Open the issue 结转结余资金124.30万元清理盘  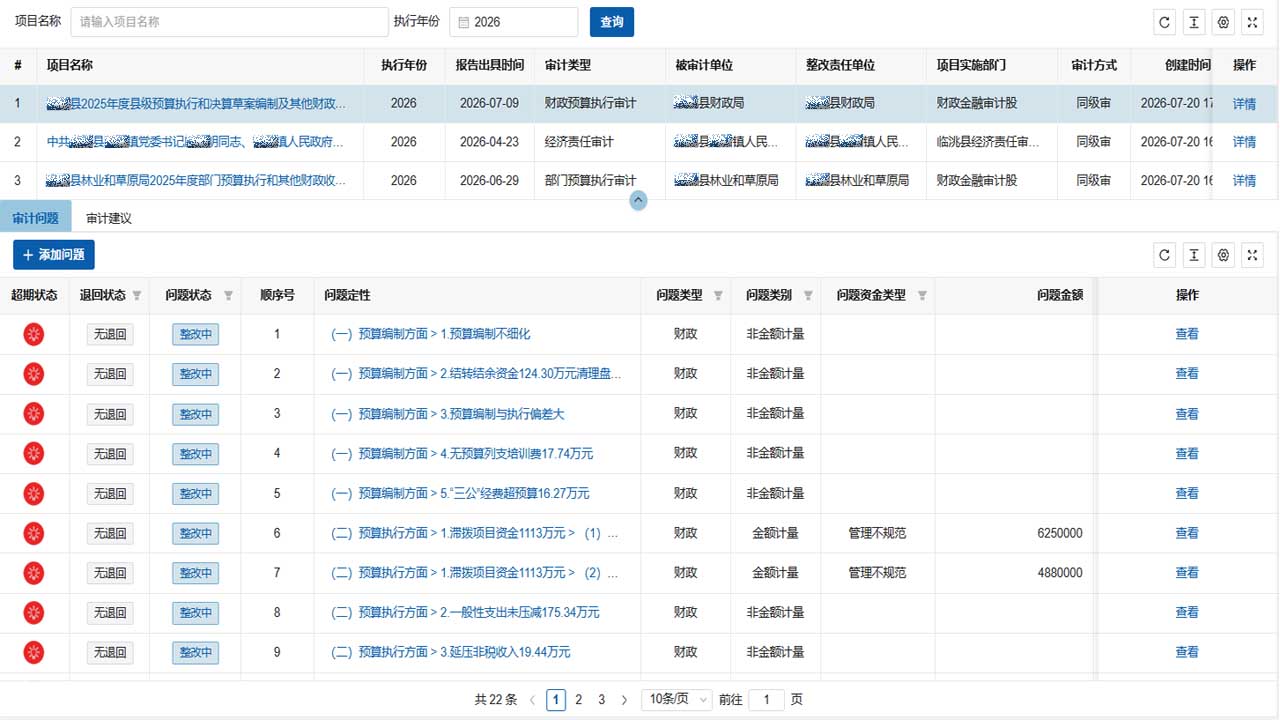[x=476, y=374]
